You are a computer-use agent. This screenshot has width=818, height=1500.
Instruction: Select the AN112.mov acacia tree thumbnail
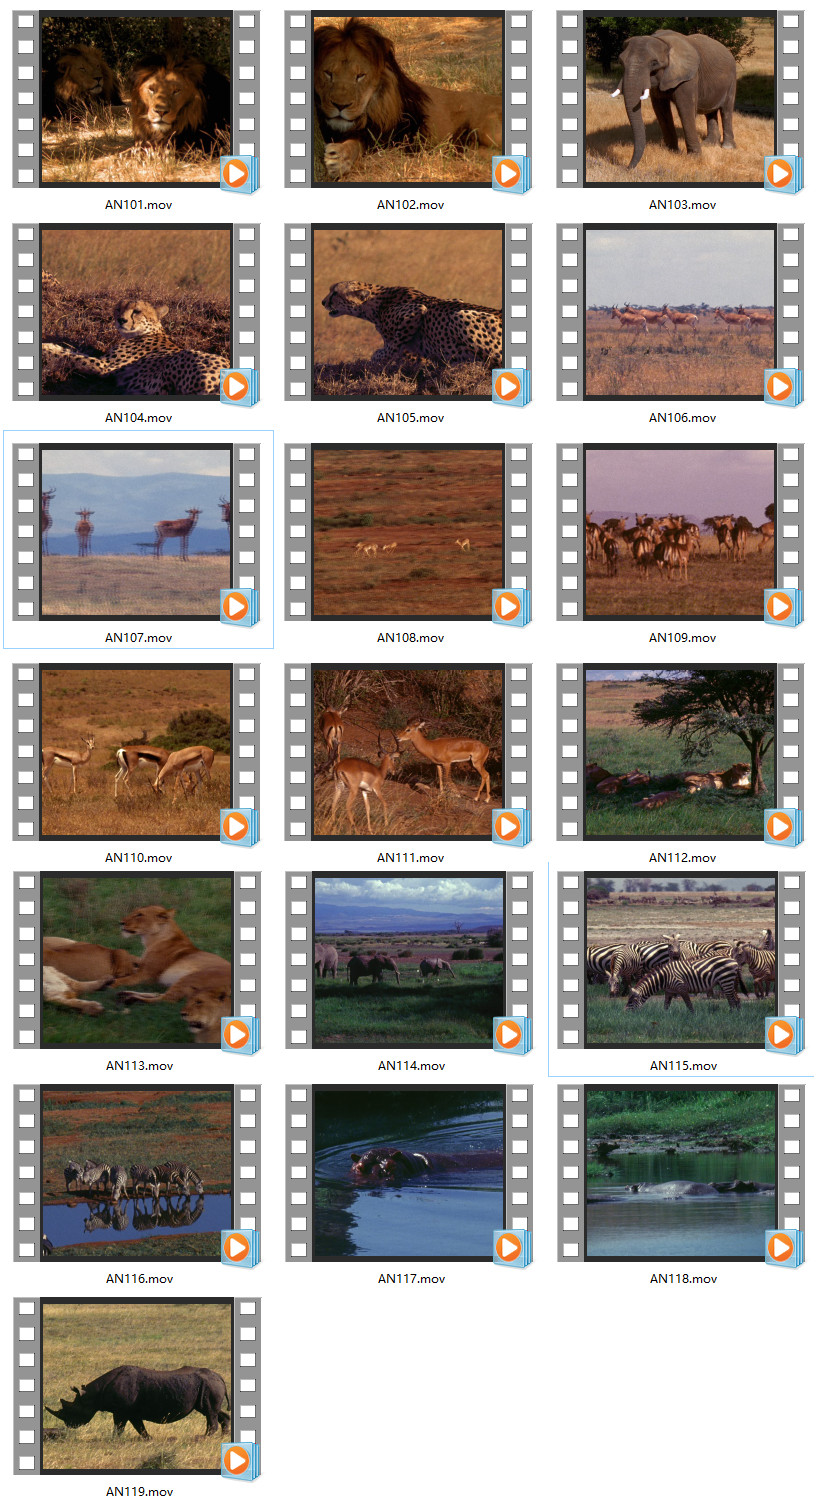[680, 751]
